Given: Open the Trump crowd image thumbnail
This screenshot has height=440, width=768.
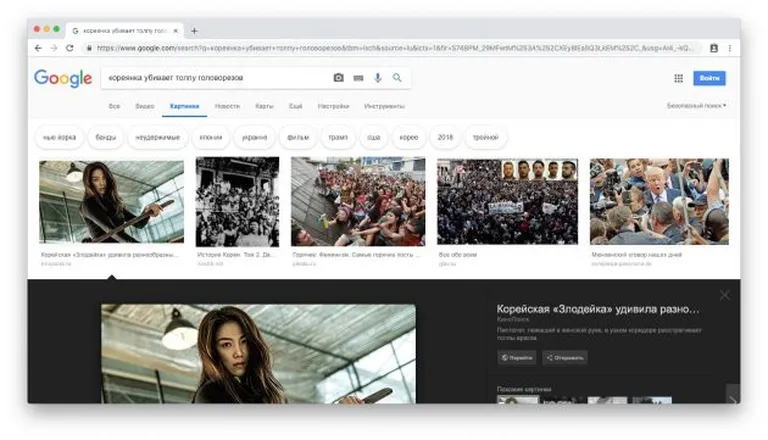Looking at the screenshot, I should (659, 201).
